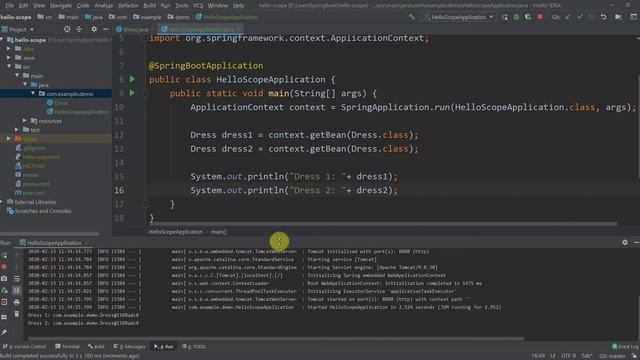This screenshot has height=360, width=640.
Task: Click the Dump Threads camera icon
Action: 4,279
